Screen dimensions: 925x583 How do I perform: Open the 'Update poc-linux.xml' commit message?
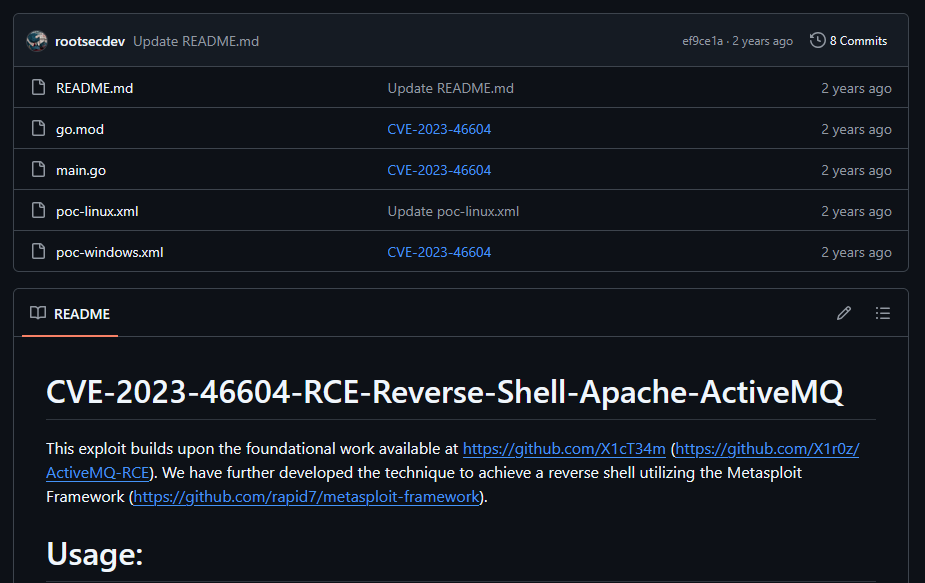(x=453, y=211)
